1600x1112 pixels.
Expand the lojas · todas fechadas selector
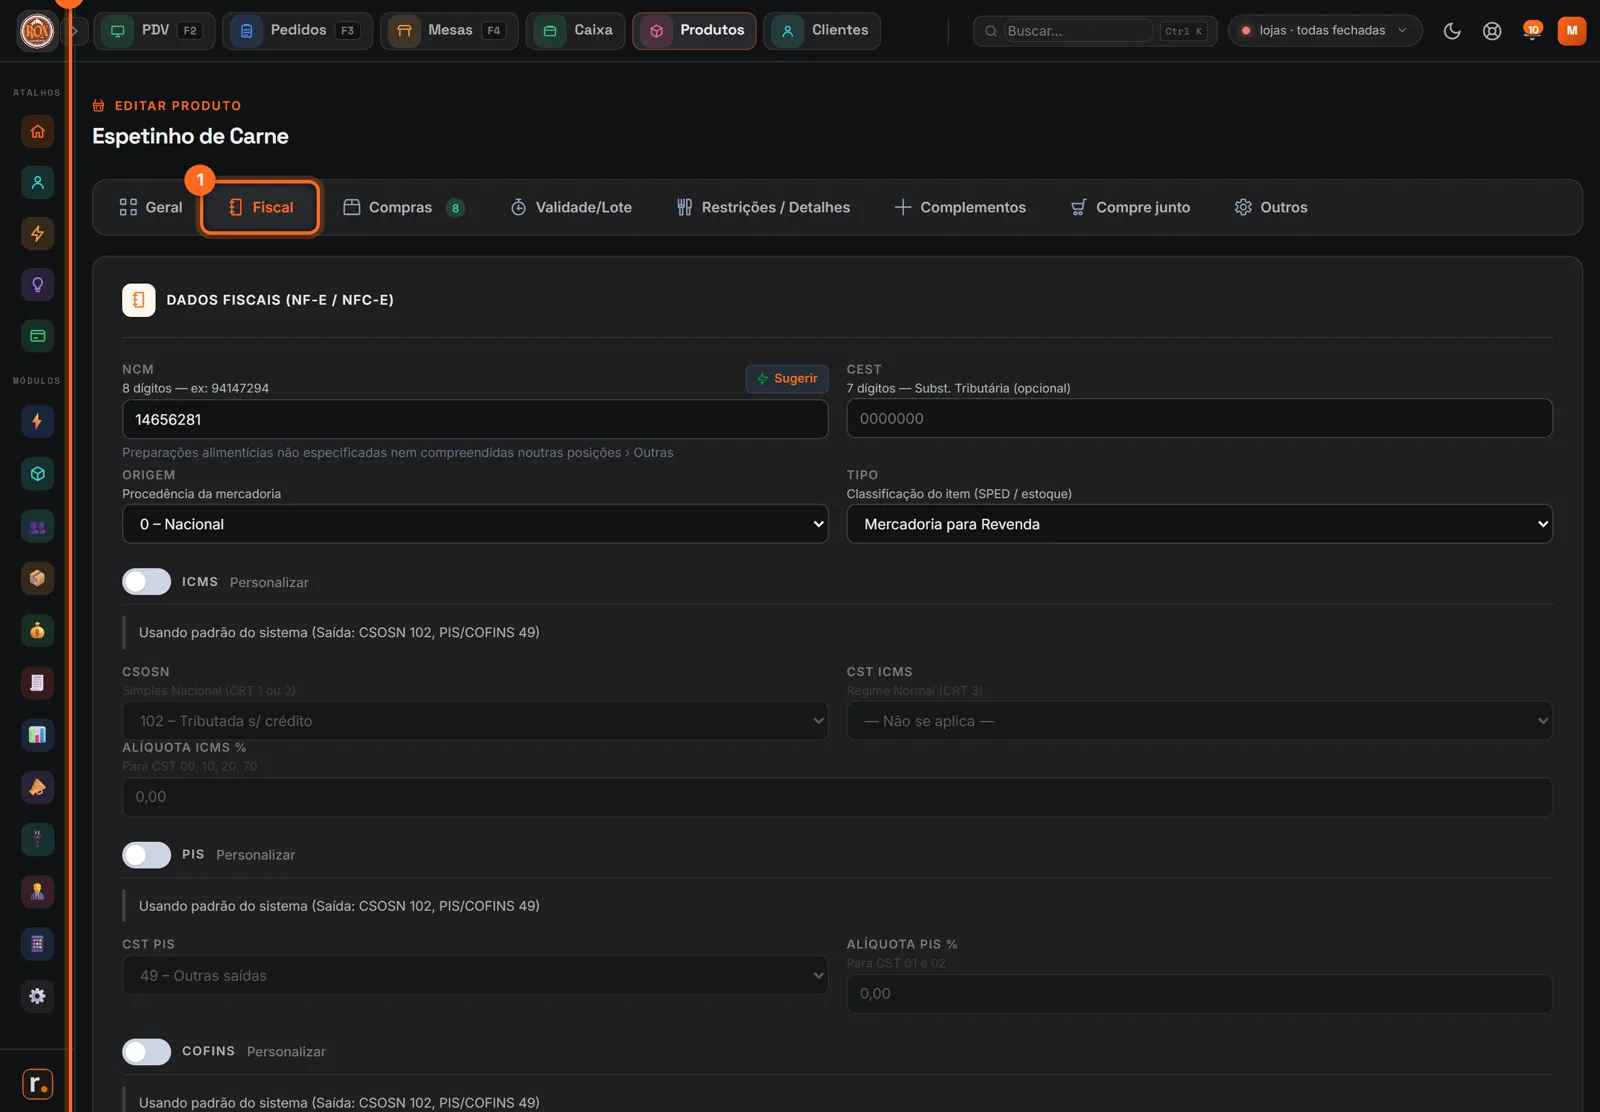point(1325,31)
